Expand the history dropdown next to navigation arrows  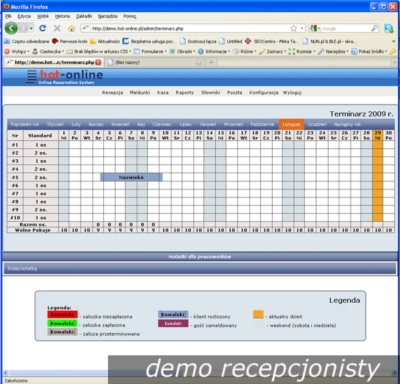tap(31, 28)
